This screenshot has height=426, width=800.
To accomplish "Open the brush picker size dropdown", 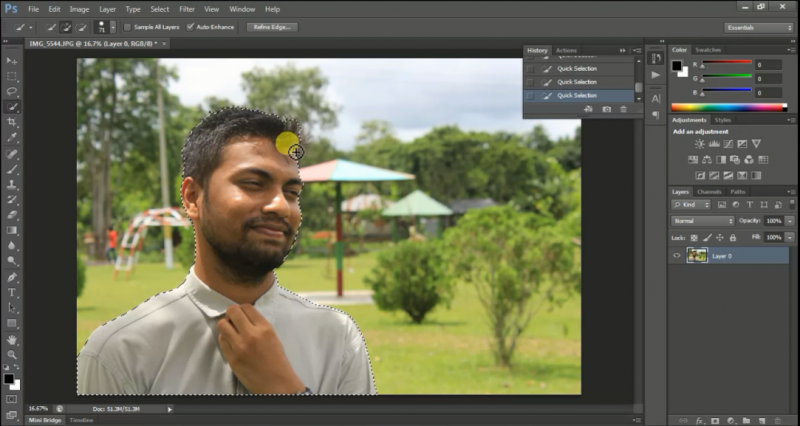I will (x=112, y=27).
